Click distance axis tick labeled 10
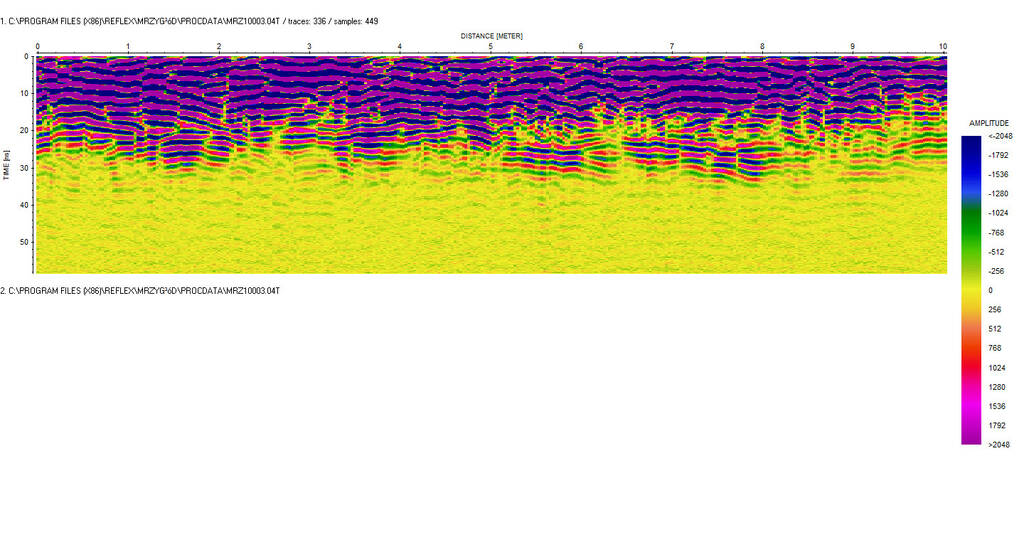 [x=942, y=47]
